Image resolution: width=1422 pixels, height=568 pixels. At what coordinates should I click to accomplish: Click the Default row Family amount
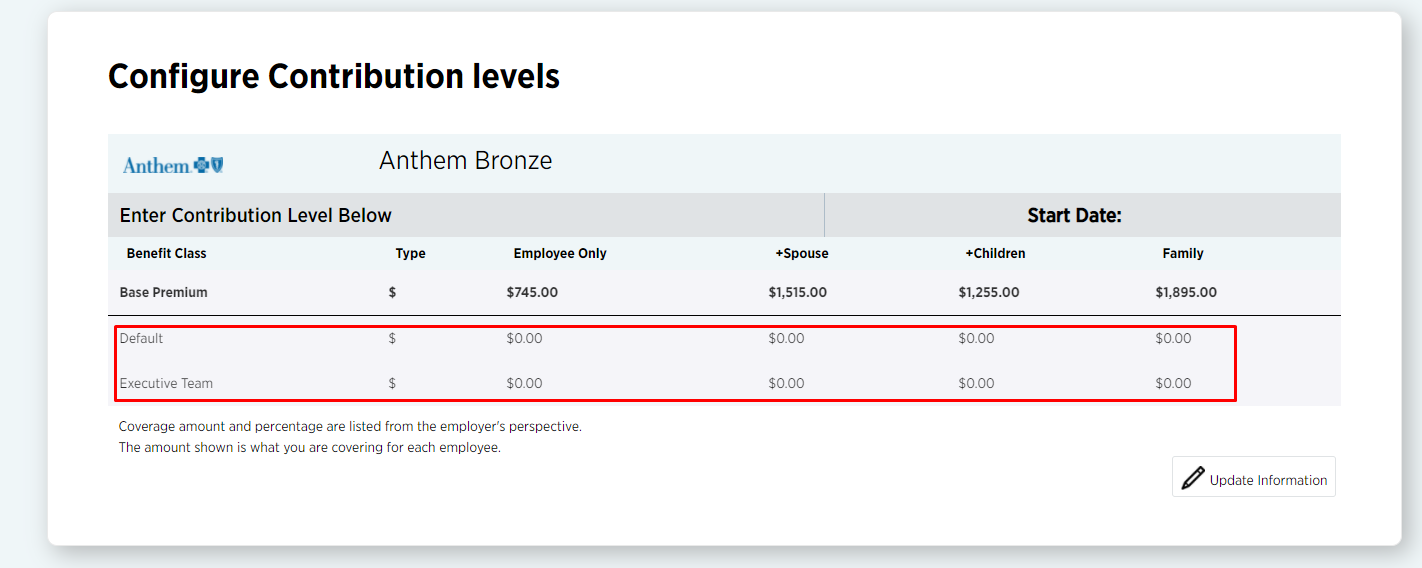[1173, 338]
